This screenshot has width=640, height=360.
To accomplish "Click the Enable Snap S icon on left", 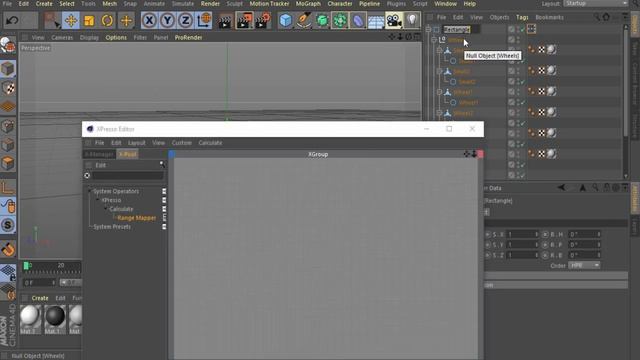I will coord(8,225).
